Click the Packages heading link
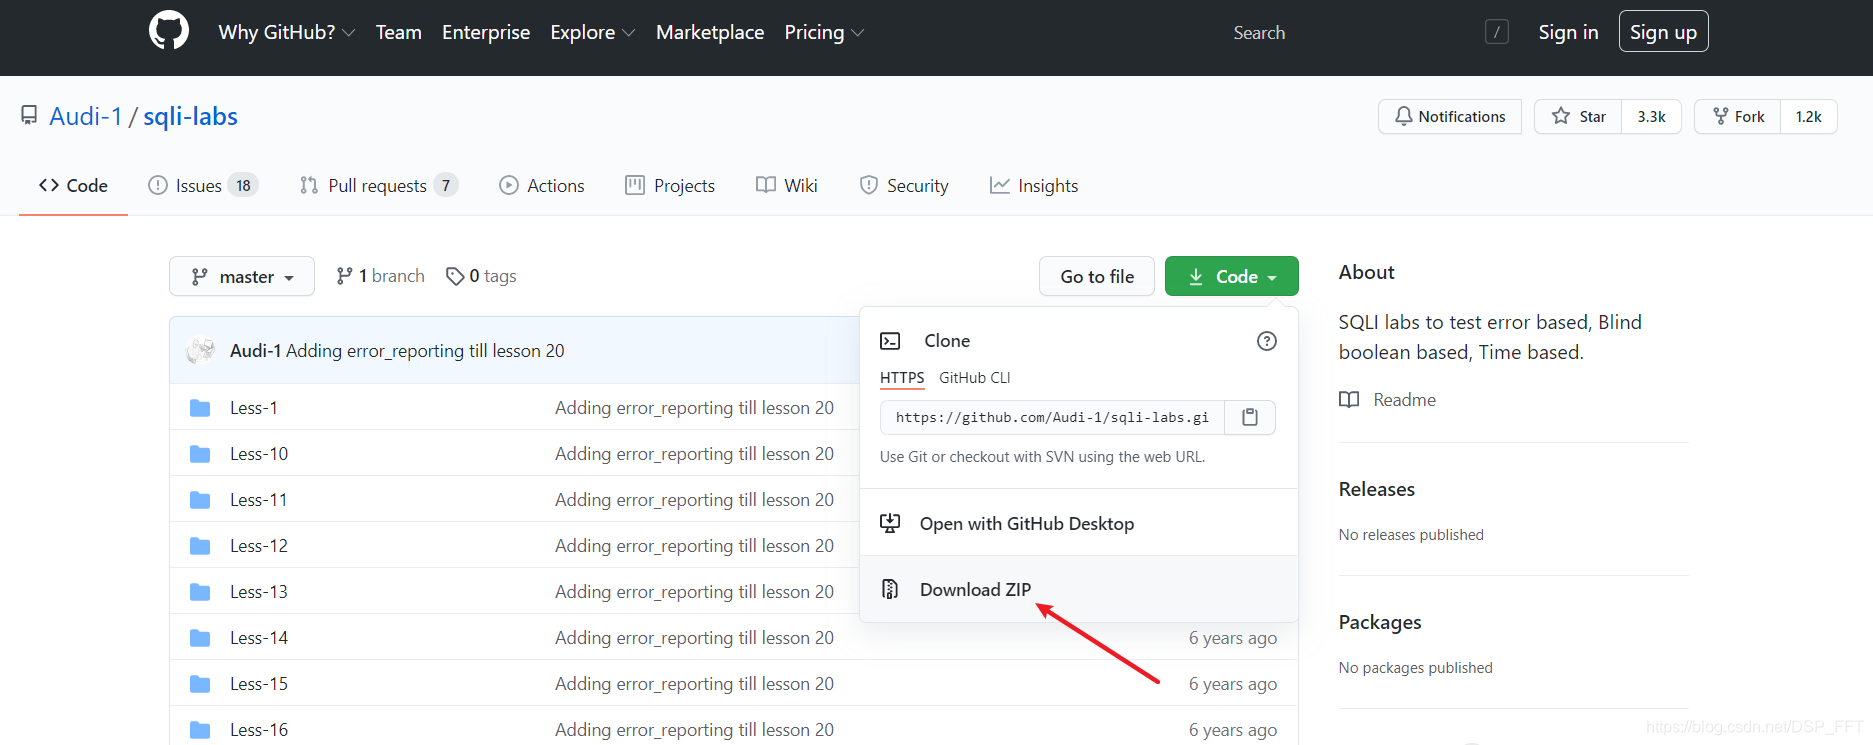 click(x=1380, y=622)
